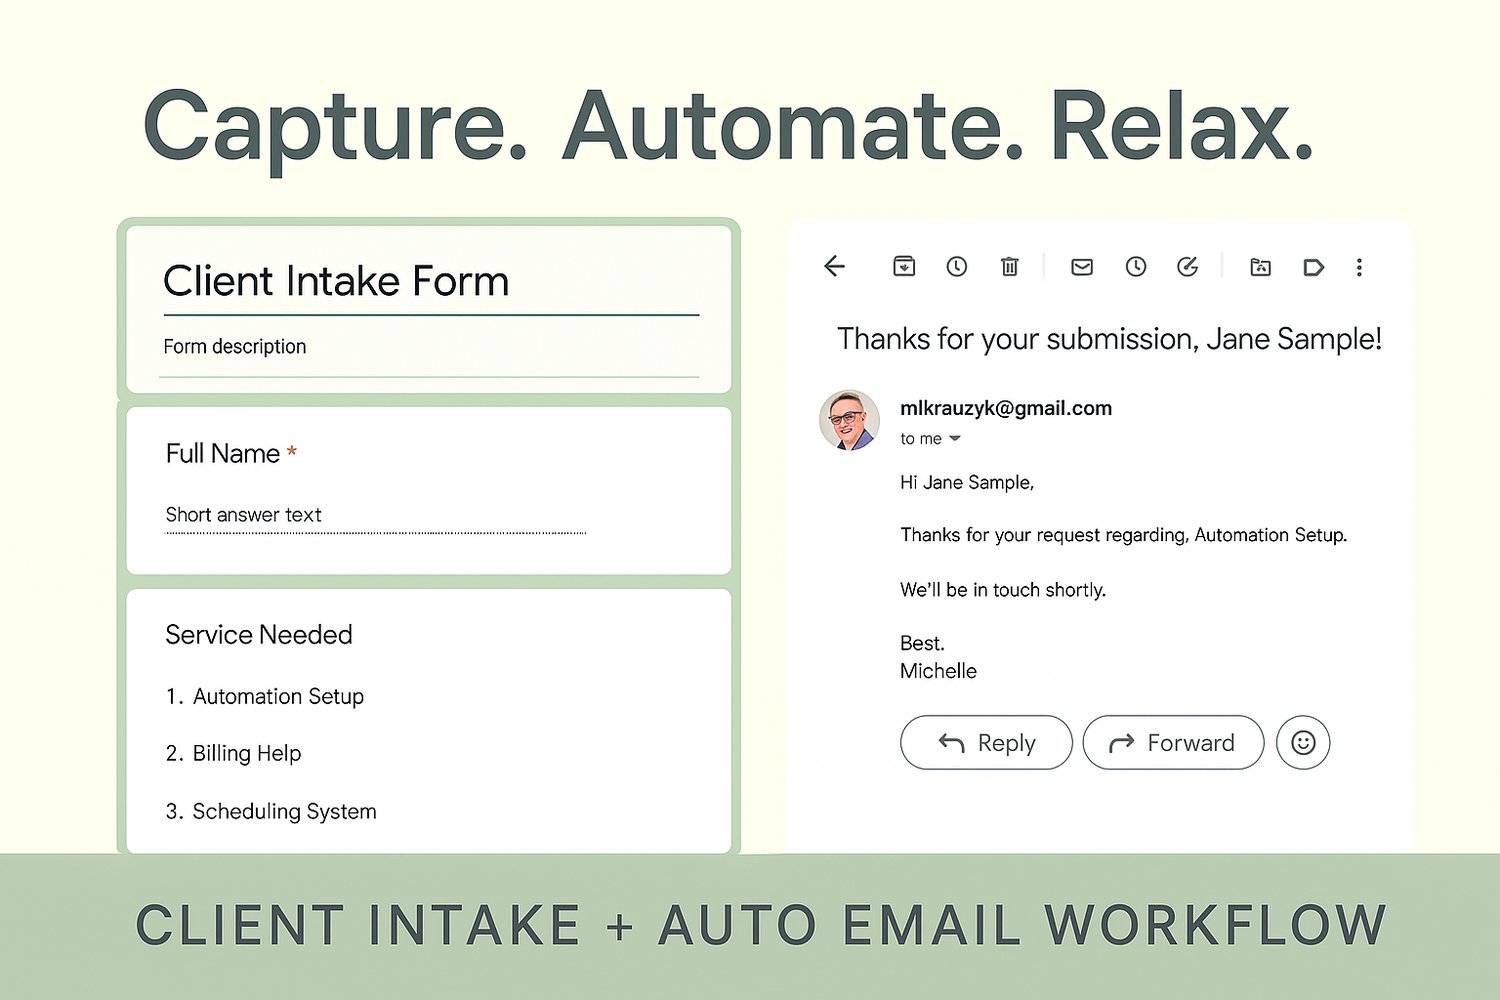Viewport: 1500px width, 1000px height.
Task: Mark the email unread with the envelope icon
Action: (x=1082, y=267)
